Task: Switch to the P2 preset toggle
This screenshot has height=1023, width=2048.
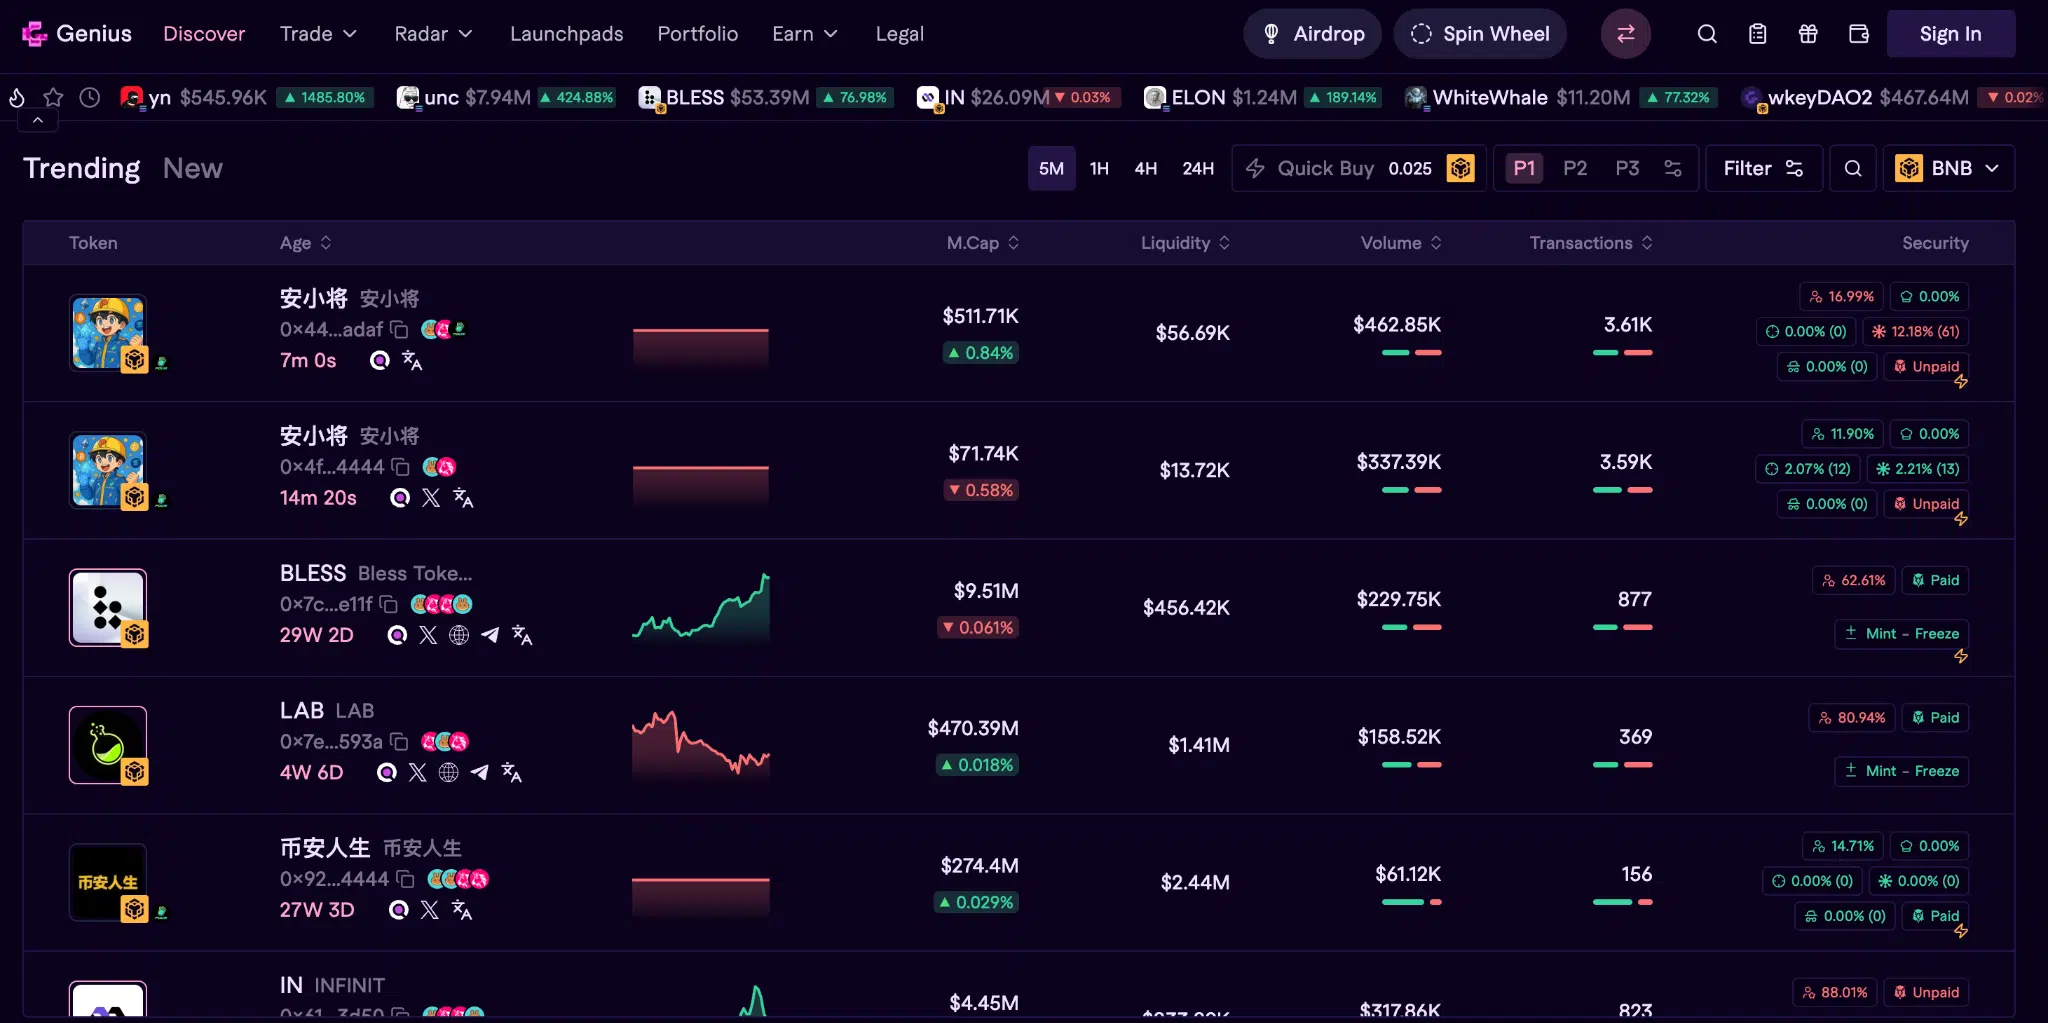Action: (1574, 168)
